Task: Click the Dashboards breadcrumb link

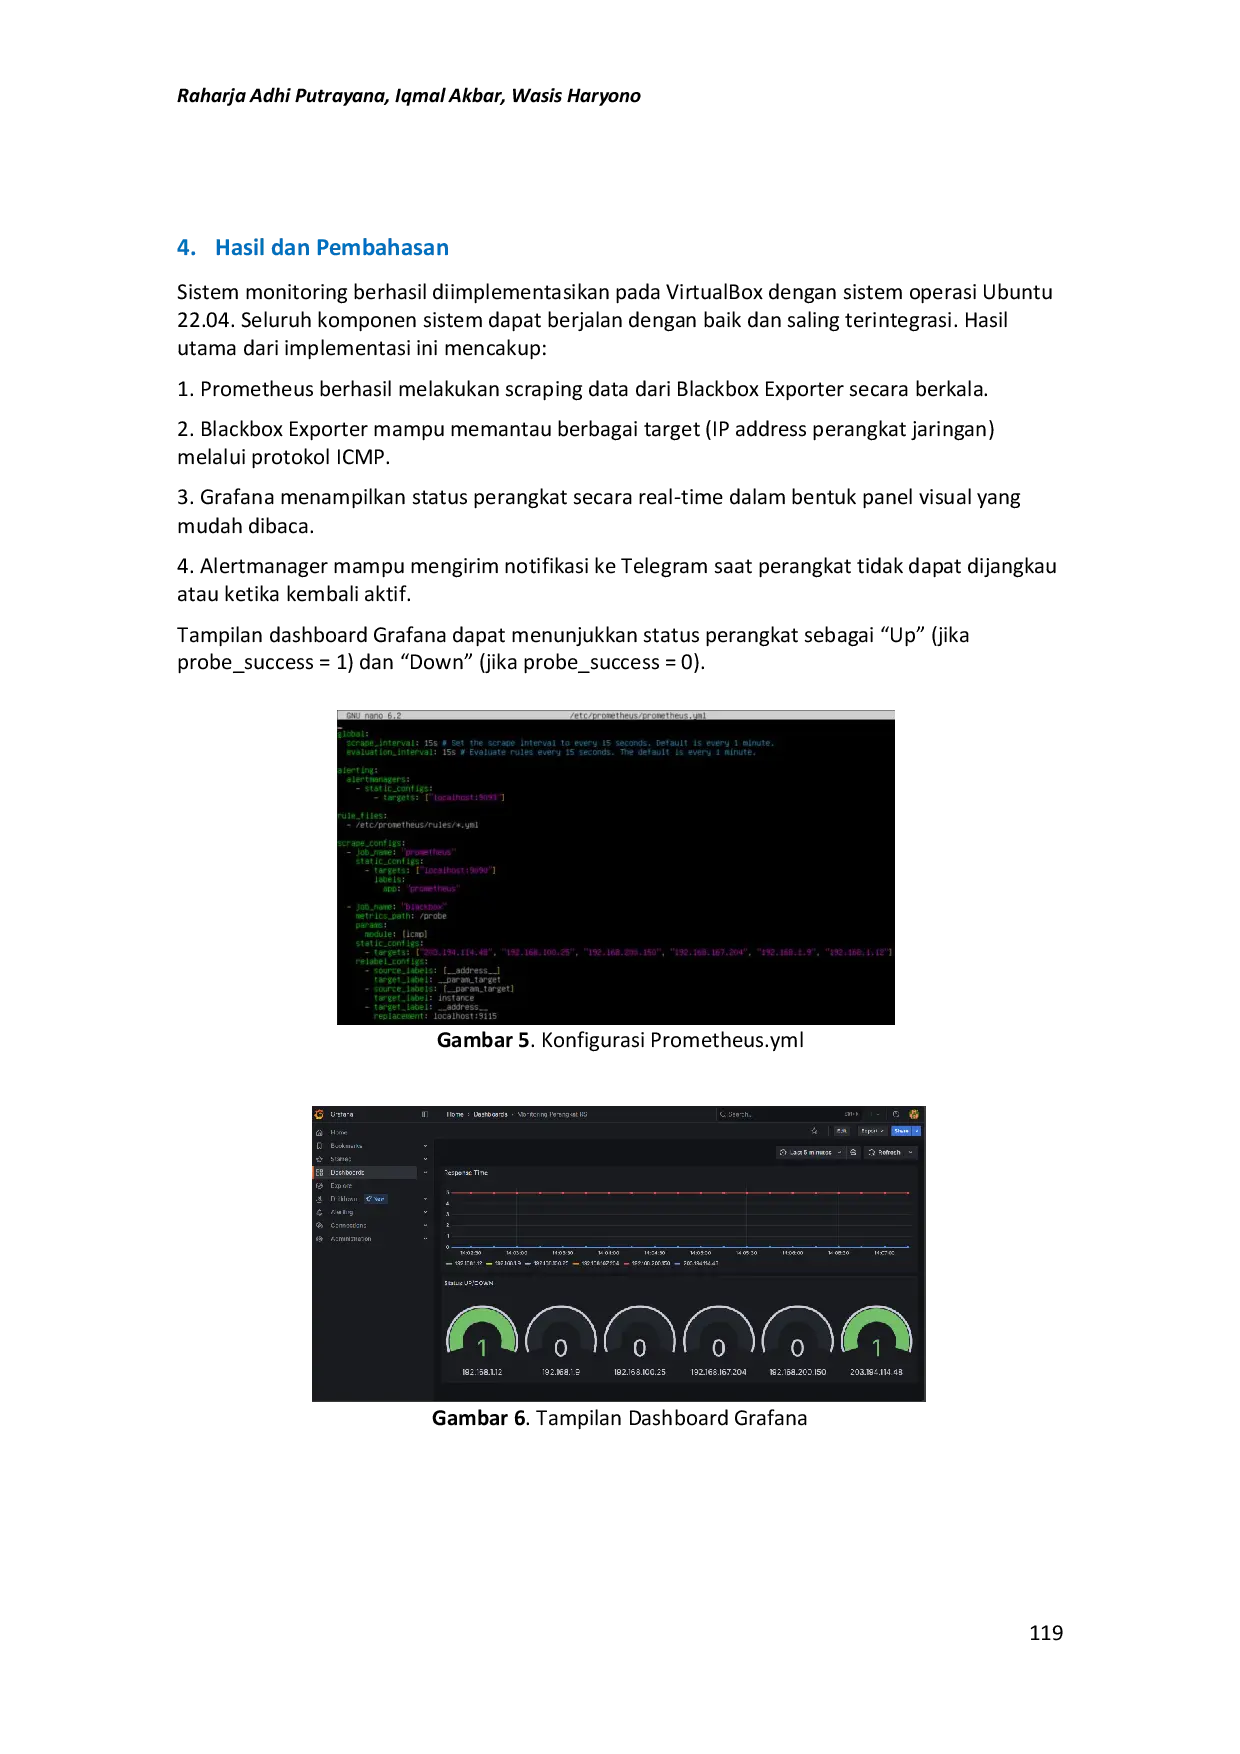Action: [x=490, y=1114]
